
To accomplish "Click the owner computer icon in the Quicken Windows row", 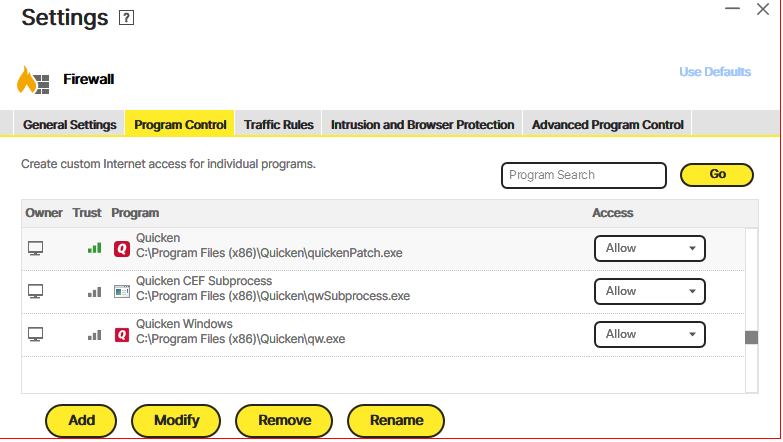I will click(x=35, y=334).
